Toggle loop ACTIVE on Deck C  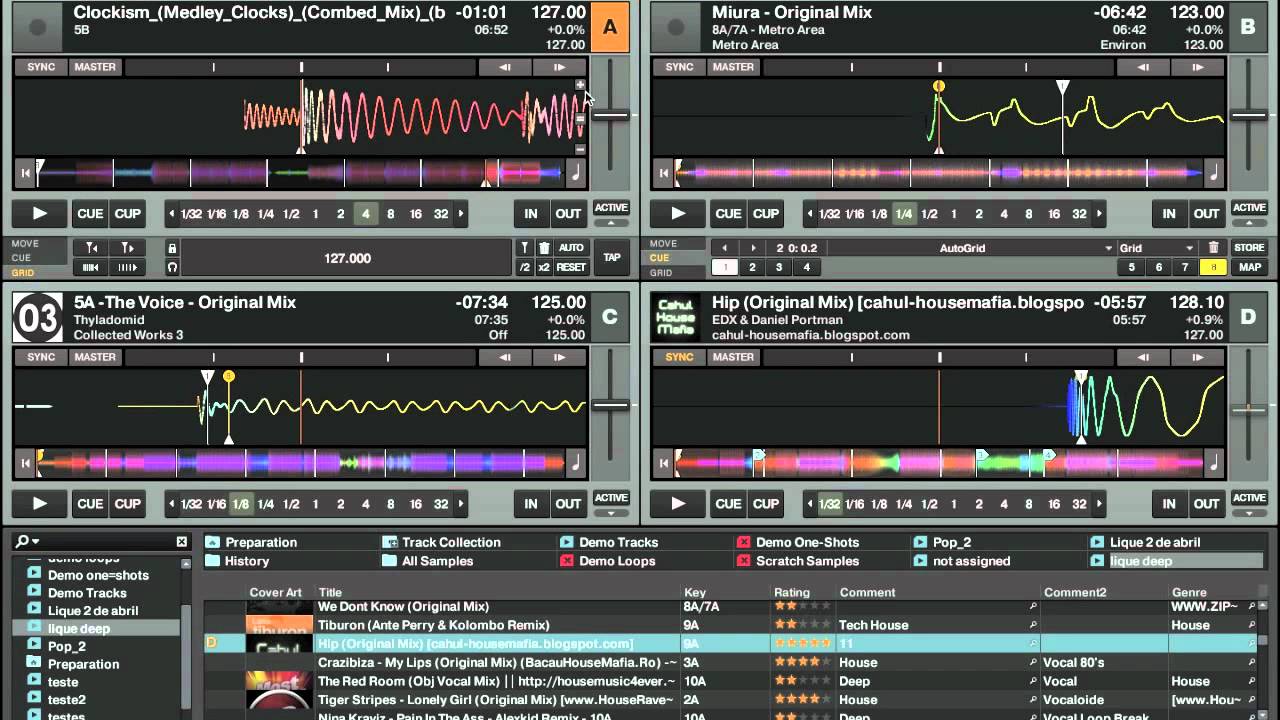click(611, 498)
